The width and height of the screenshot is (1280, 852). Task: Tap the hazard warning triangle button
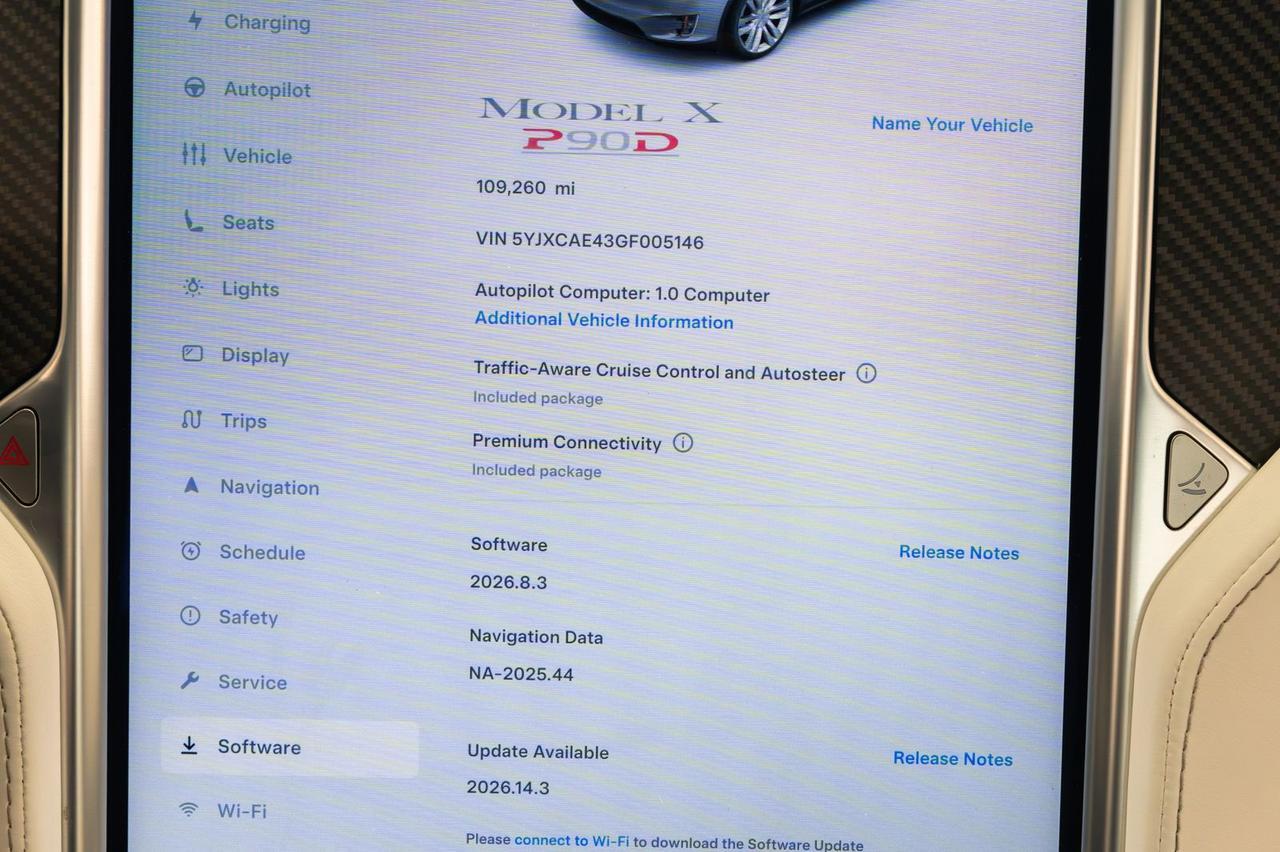(x=14, y=455)
